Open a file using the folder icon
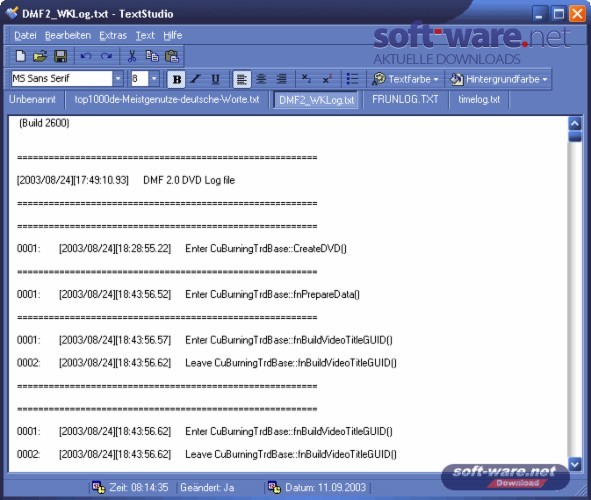 point(40,57)
